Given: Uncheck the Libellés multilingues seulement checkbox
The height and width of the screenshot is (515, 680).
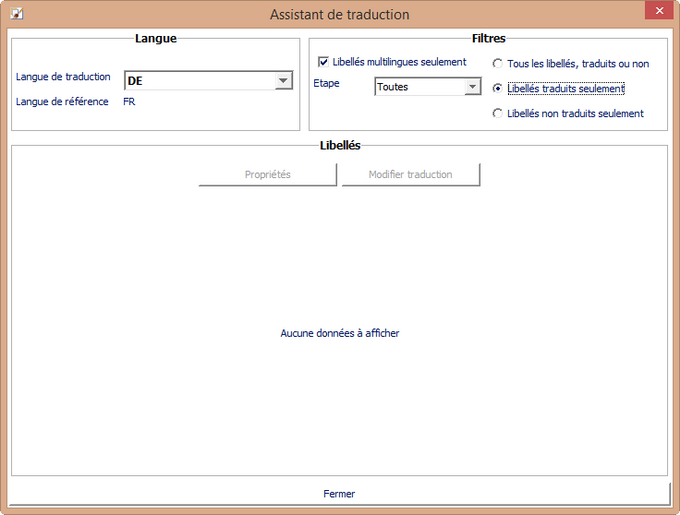Looking at the screenshot, I should [x=323, y=62].
